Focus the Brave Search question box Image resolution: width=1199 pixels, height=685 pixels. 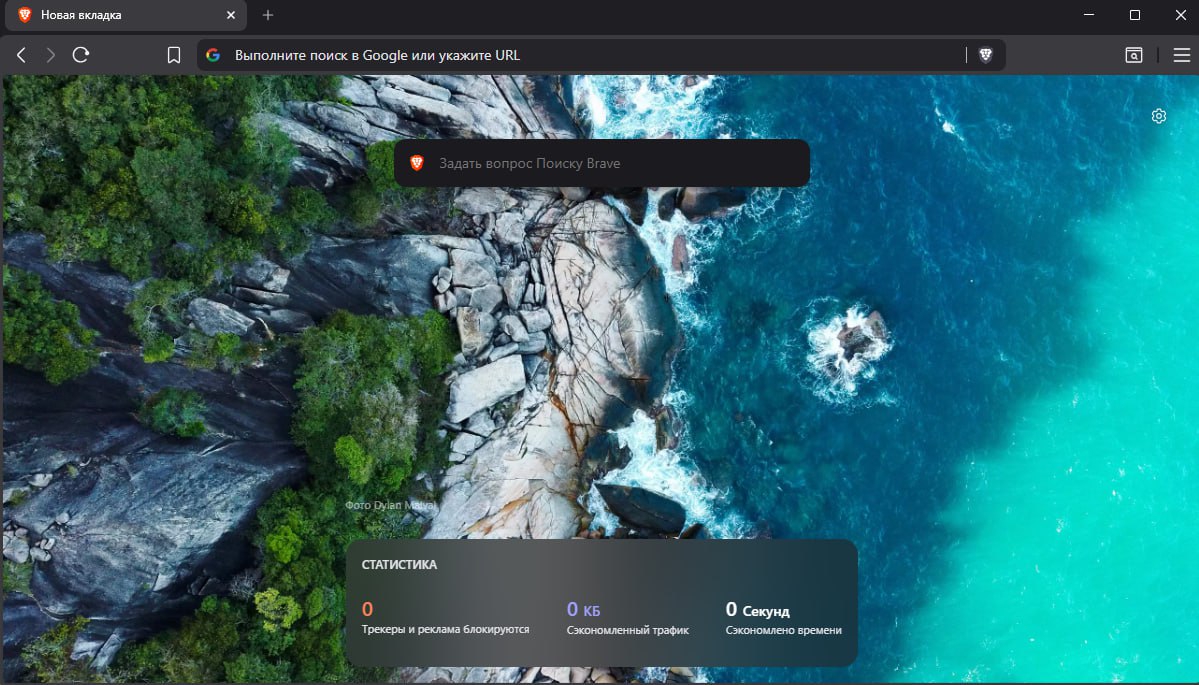[602, 163]
